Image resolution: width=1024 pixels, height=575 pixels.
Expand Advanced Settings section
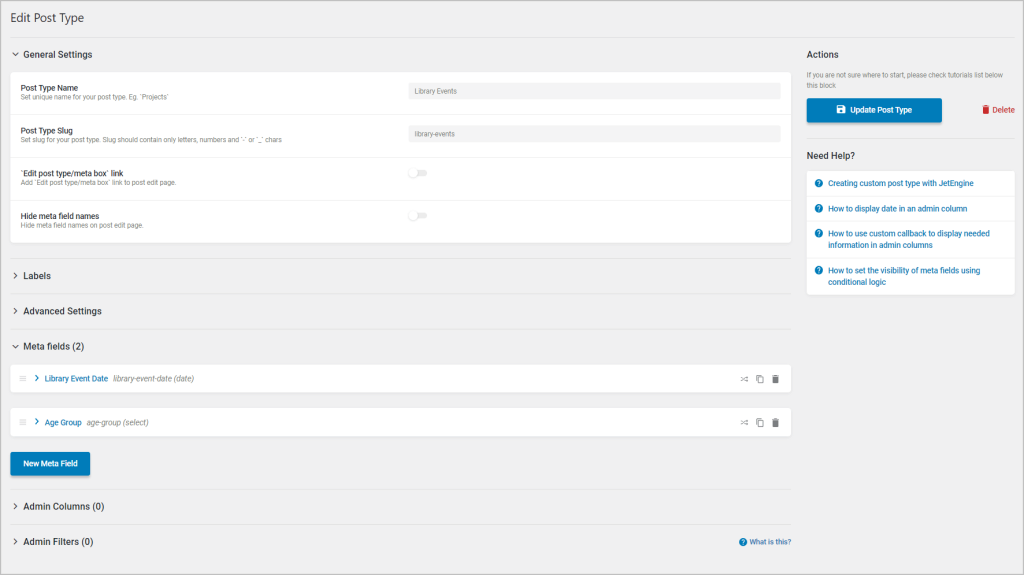(x=61, y=311)
